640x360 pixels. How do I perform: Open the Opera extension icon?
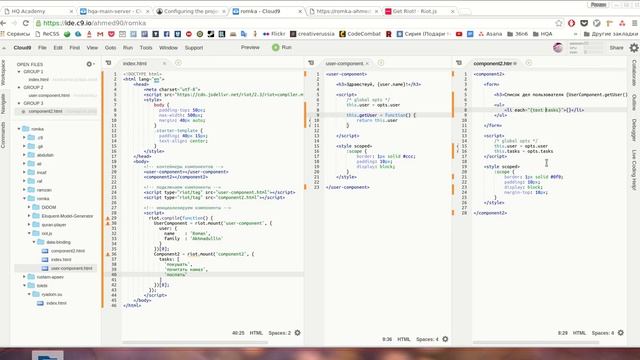[571, 23]
